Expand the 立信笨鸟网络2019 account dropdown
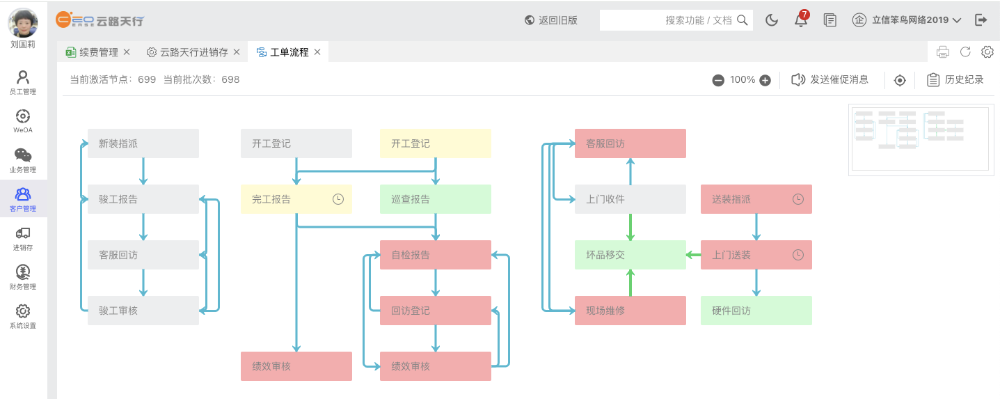This screenshot has width=1000, height=399. (907, 20)
